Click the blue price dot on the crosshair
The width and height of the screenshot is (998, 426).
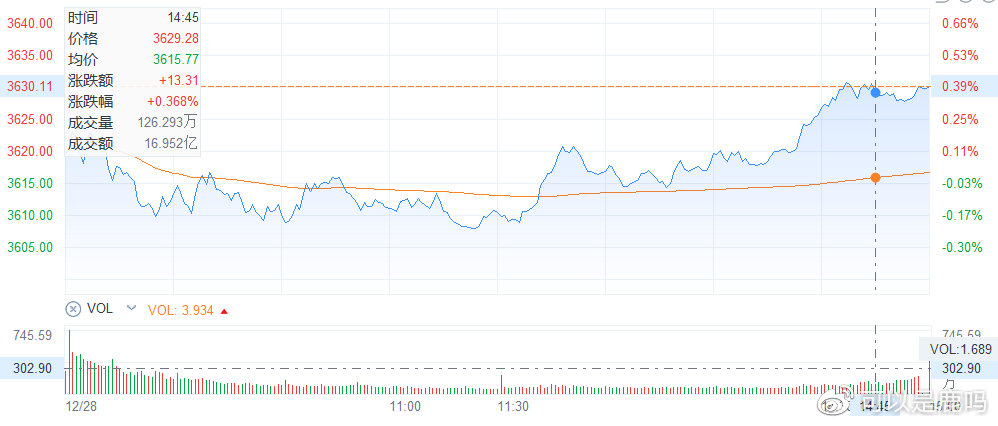876,92
